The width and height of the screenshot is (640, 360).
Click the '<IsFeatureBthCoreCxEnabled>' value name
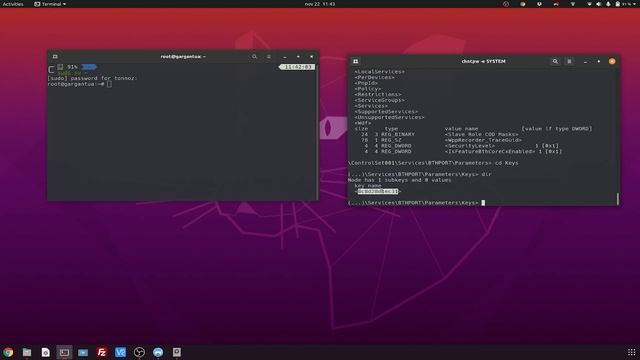click(490, 151)
